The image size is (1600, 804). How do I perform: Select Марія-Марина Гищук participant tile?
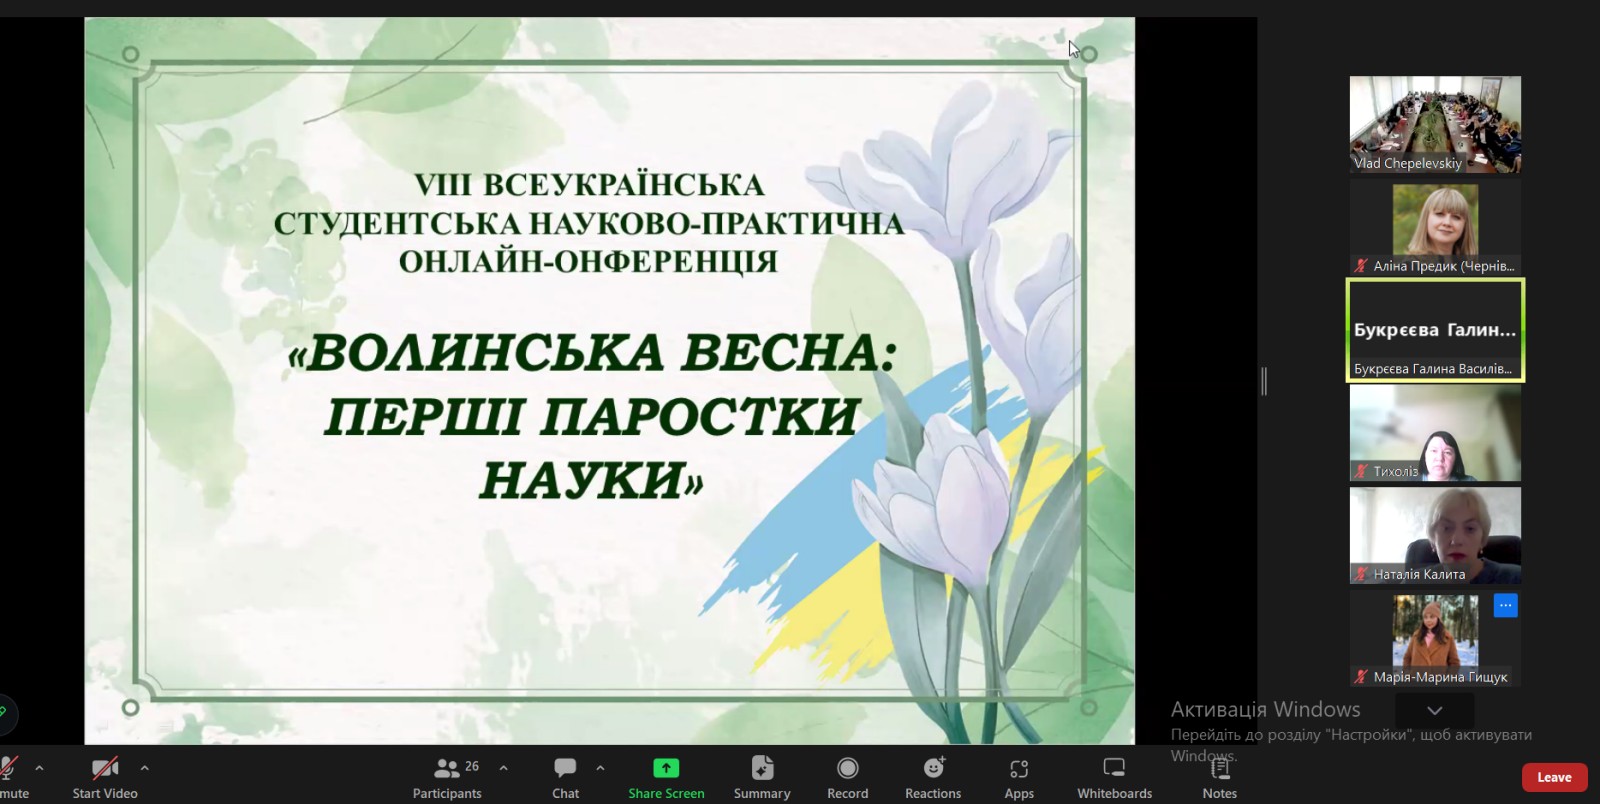click(x=1435, y=639)
